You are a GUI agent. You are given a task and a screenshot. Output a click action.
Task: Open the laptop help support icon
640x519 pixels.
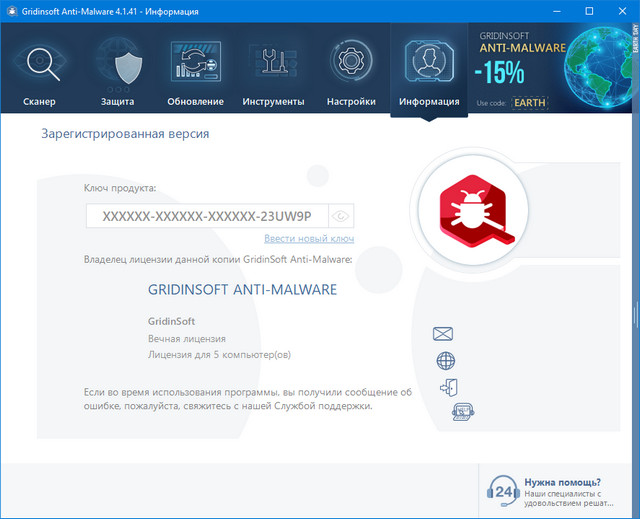(462, 411)
